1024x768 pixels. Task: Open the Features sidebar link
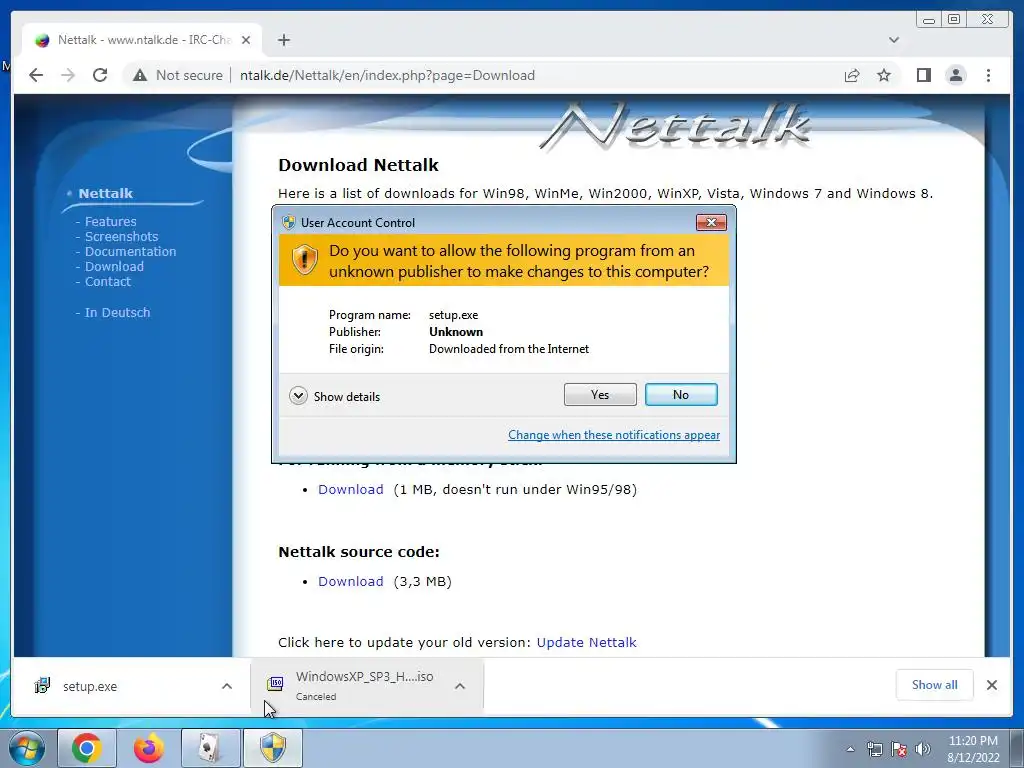(x=110, y=221)
